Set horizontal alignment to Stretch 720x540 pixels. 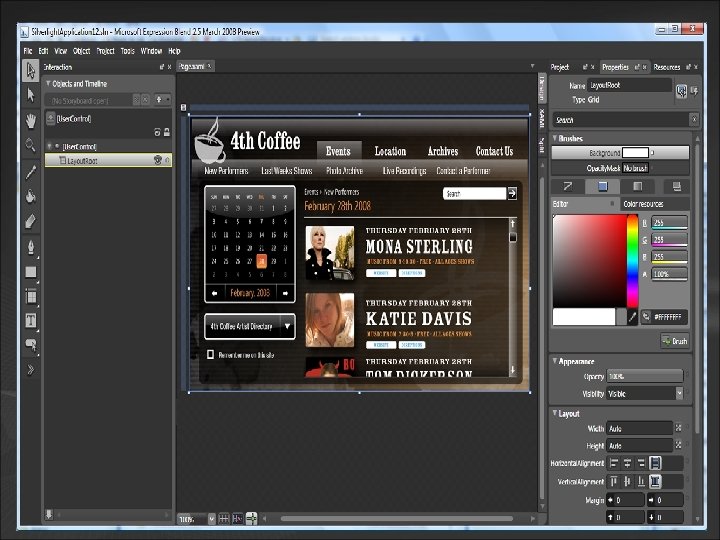coord(655,463)
